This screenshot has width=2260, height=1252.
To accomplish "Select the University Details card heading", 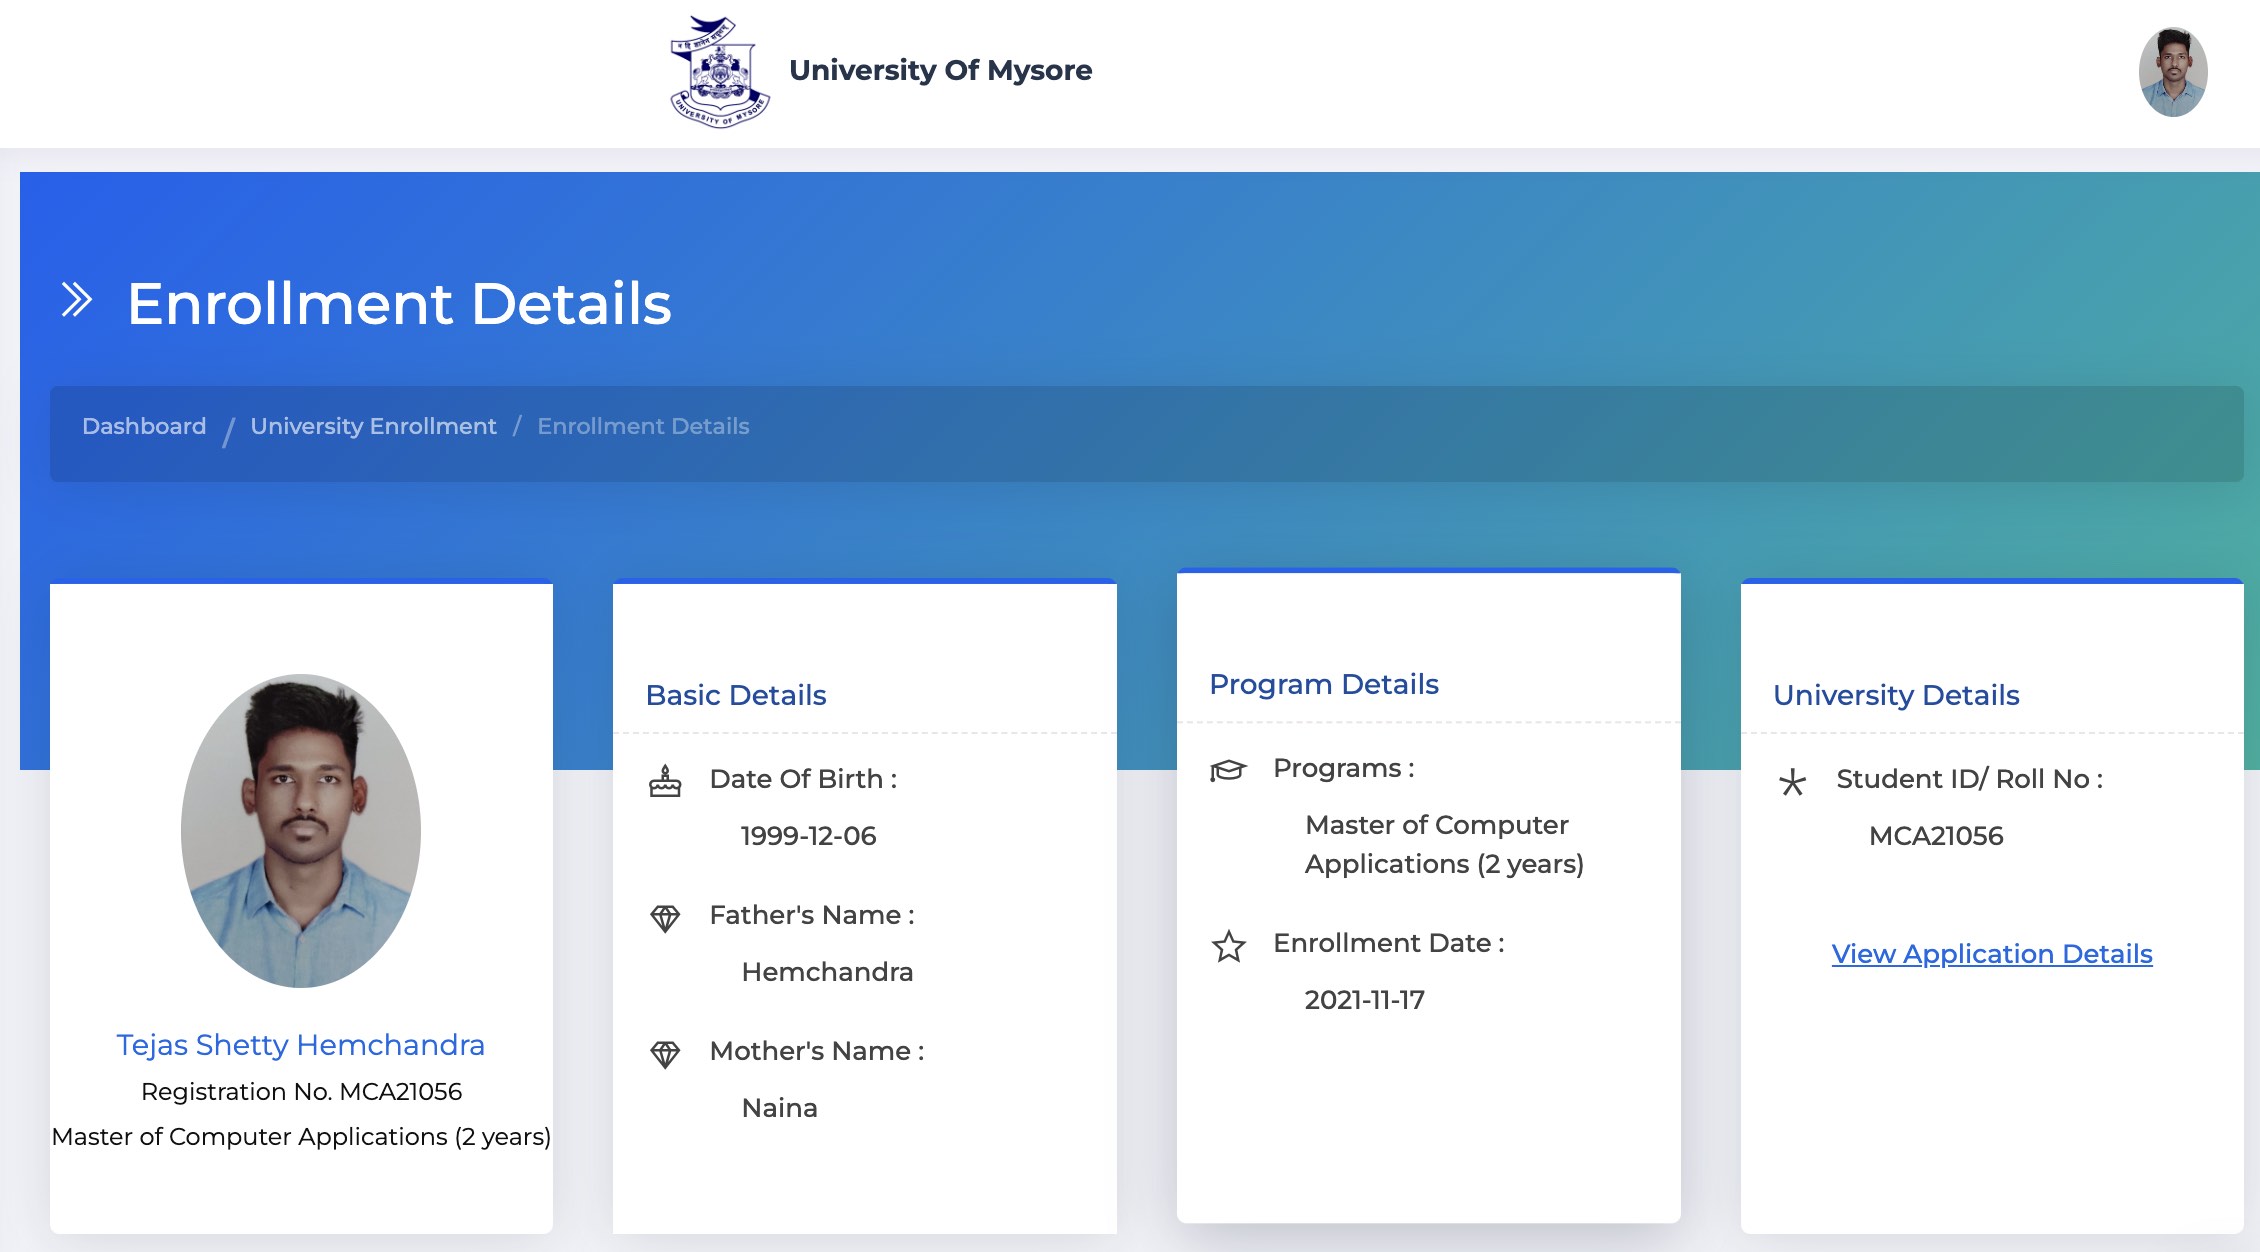I will [1896, 695].
